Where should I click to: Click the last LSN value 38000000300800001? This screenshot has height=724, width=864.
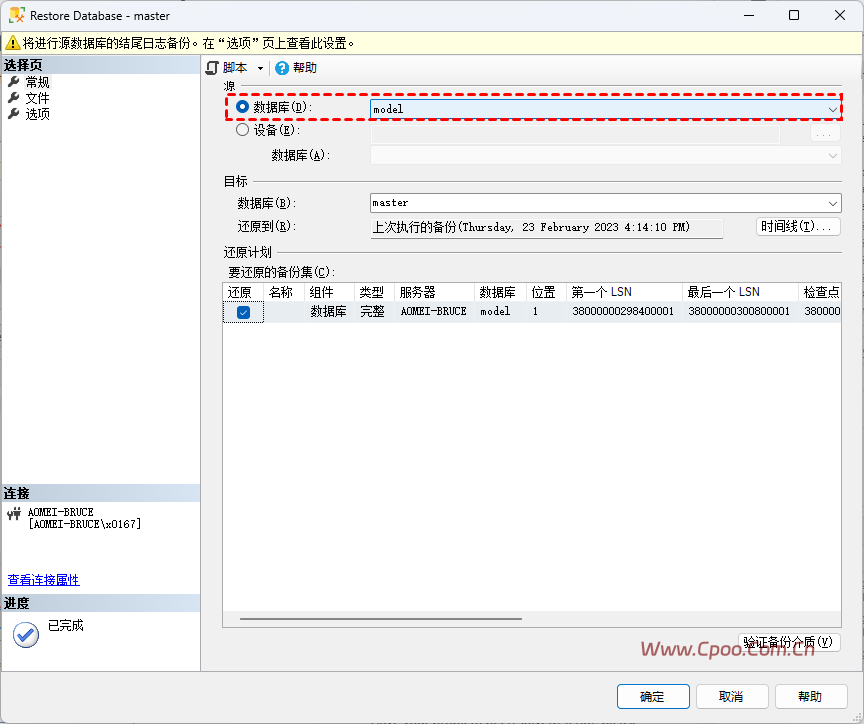point(739,311)
